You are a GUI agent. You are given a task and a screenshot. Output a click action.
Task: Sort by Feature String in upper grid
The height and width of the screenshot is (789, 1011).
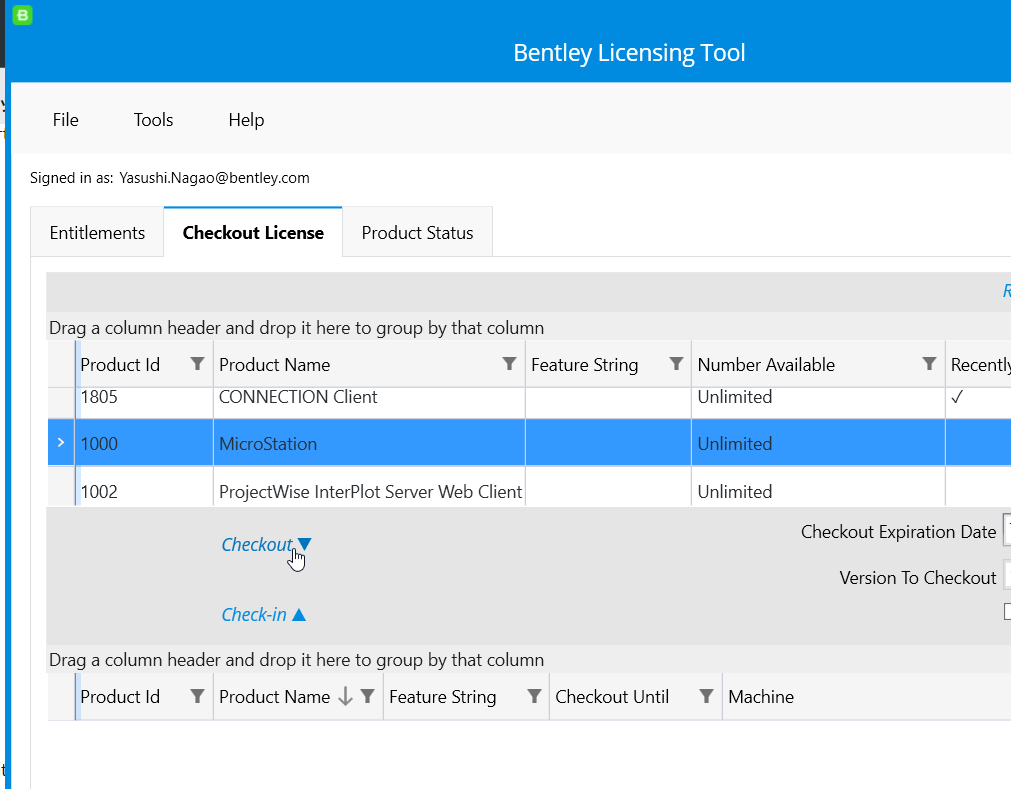point(585,365)
